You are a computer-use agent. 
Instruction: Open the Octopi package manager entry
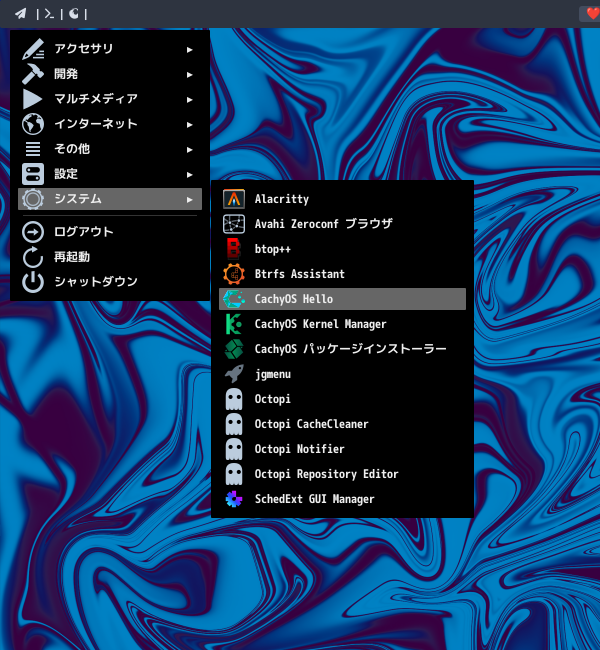342,399
